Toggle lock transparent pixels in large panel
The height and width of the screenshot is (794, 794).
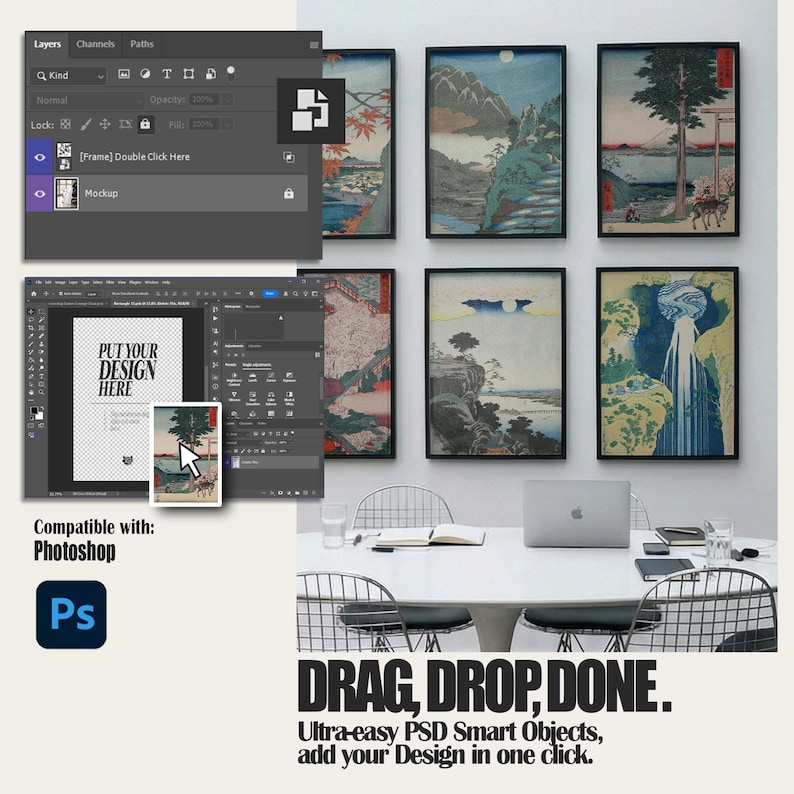click(x=65, y=124)
